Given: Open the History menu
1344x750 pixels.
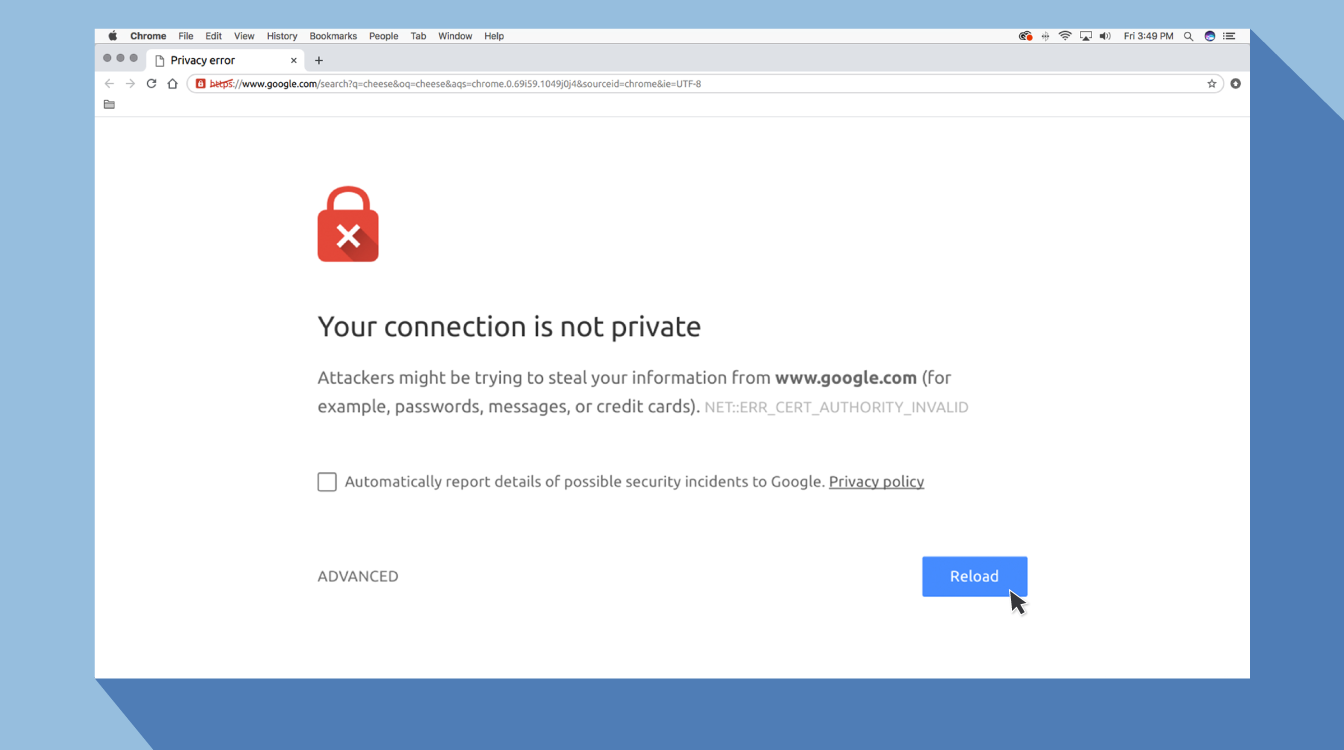Looking at the screenshot, I should pyautogui.click(x=281, y=36).
